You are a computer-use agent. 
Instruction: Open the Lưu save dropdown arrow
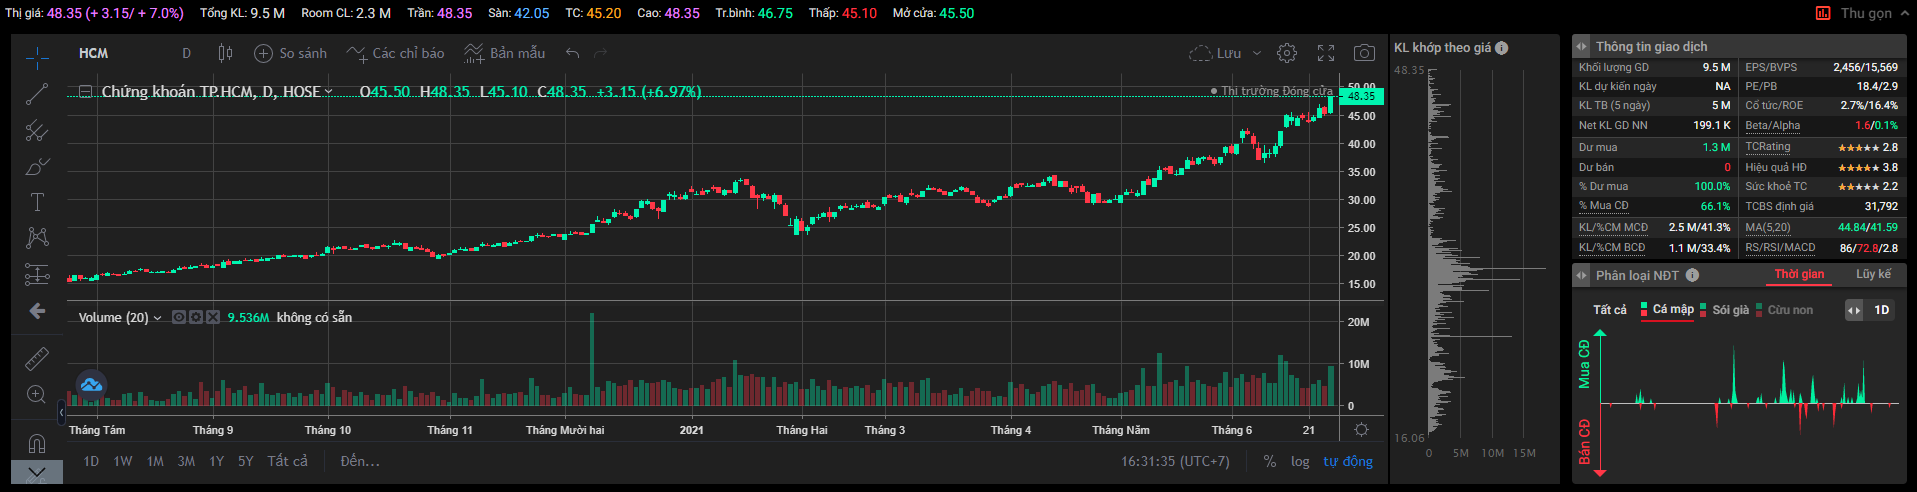coord(1257,53)
